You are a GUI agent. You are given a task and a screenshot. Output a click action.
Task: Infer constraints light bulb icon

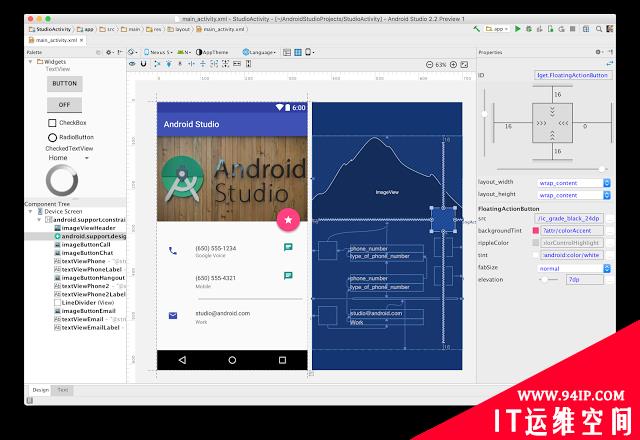pos(169,64)
